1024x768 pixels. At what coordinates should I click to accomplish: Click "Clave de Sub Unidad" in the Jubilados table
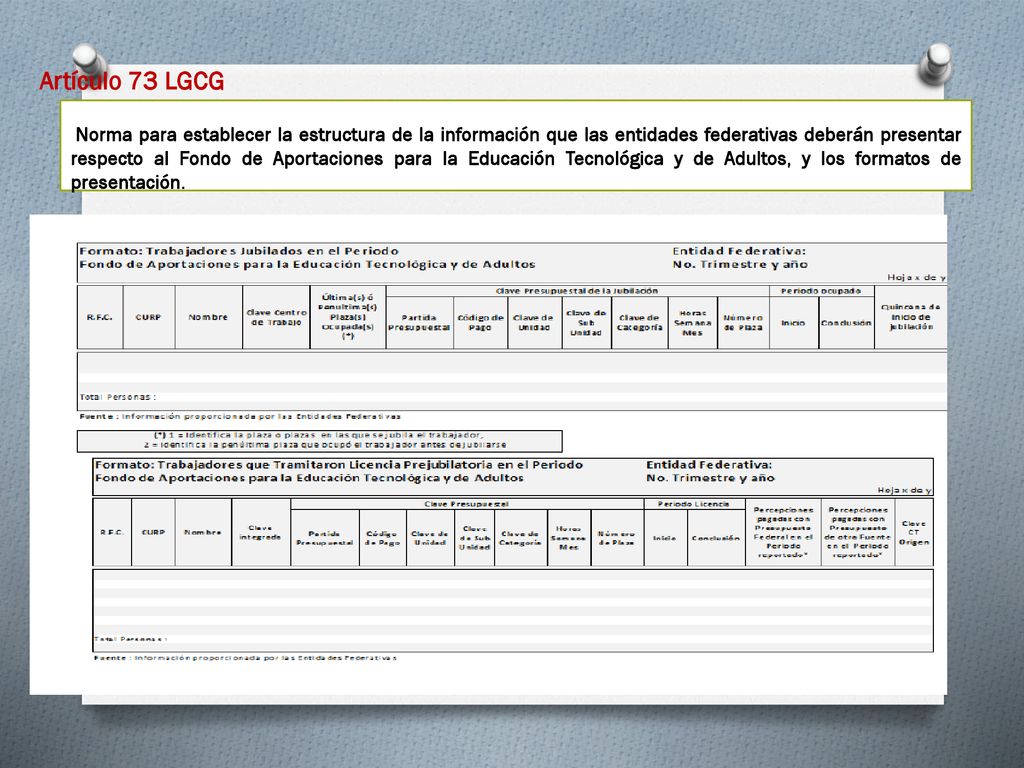pos(586,323)
